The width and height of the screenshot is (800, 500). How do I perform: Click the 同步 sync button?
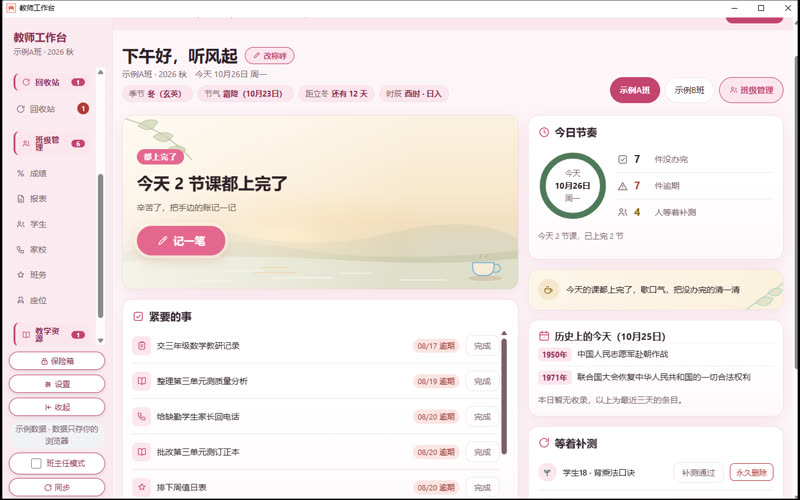57,487
